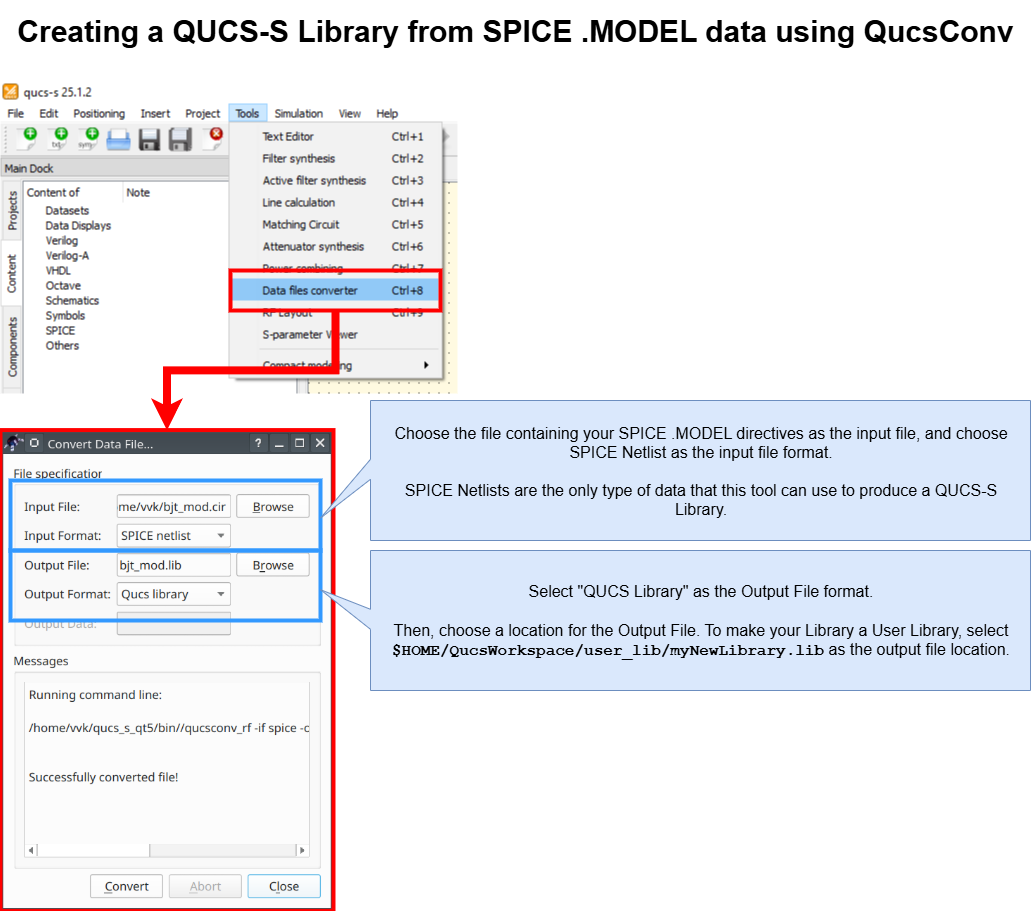The image size is (1031, 911).
Task: Open the Help menu
Action: 387,114
